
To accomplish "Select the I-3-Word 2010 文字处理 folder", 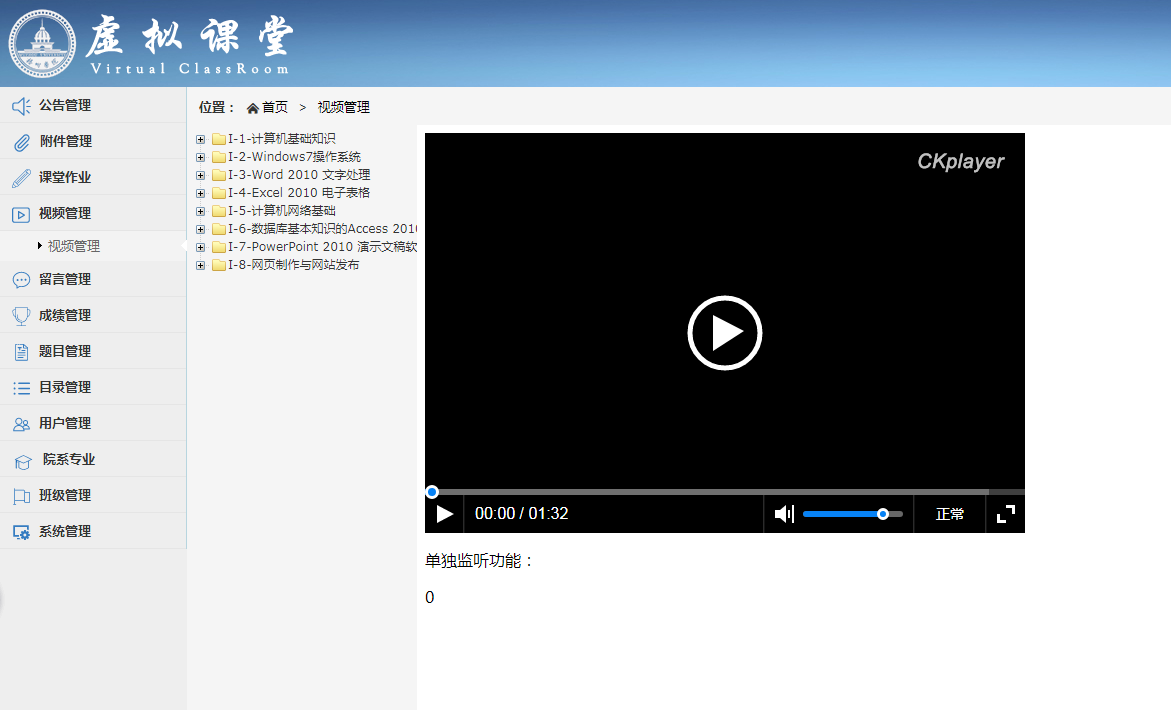I will 299,175.
